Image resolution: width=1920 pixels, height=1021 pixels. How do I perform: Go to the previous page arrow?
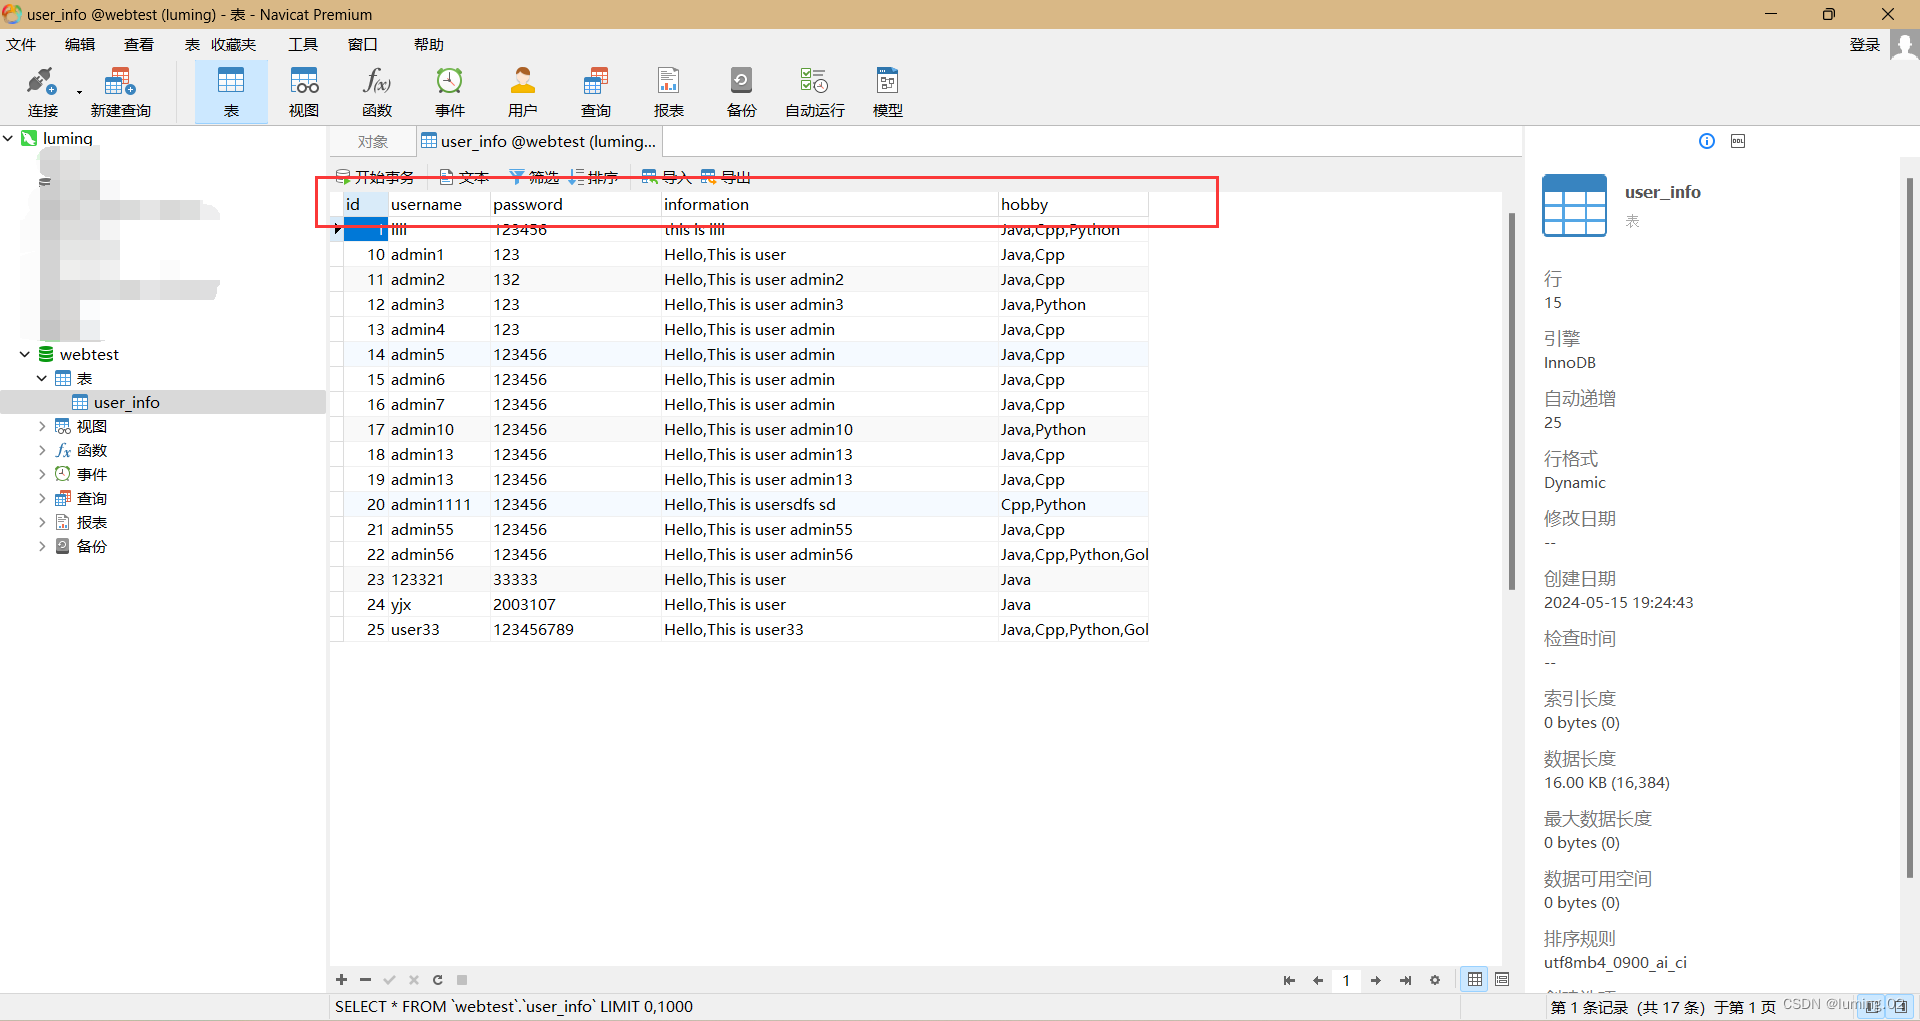[x=1318, y=980]
